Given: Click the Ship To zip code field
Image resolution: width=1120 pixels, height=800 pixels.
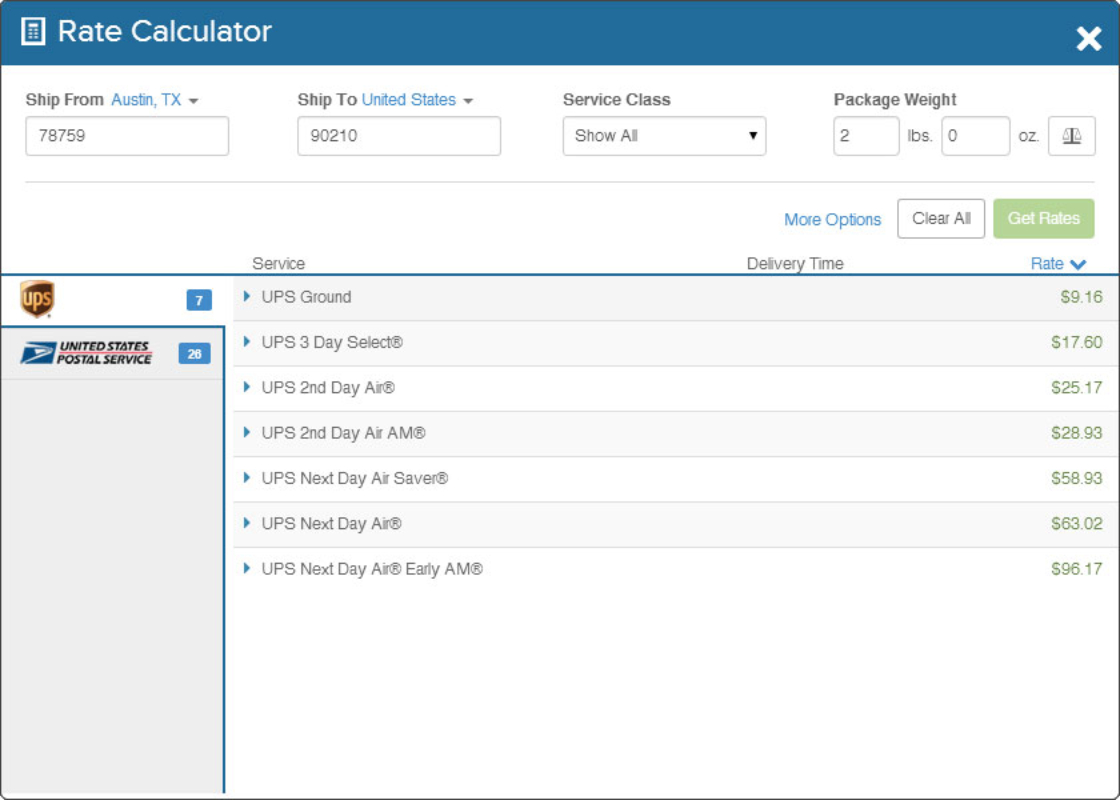Looking at the screenshot, I should click(x=399, y=136).
